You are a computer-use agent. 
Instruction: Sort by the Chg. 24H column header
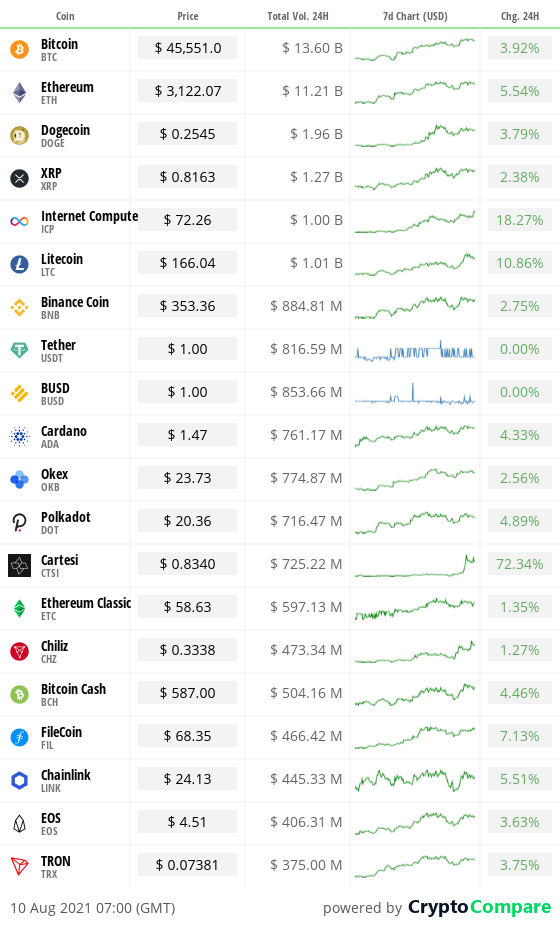tap(520, 16)
